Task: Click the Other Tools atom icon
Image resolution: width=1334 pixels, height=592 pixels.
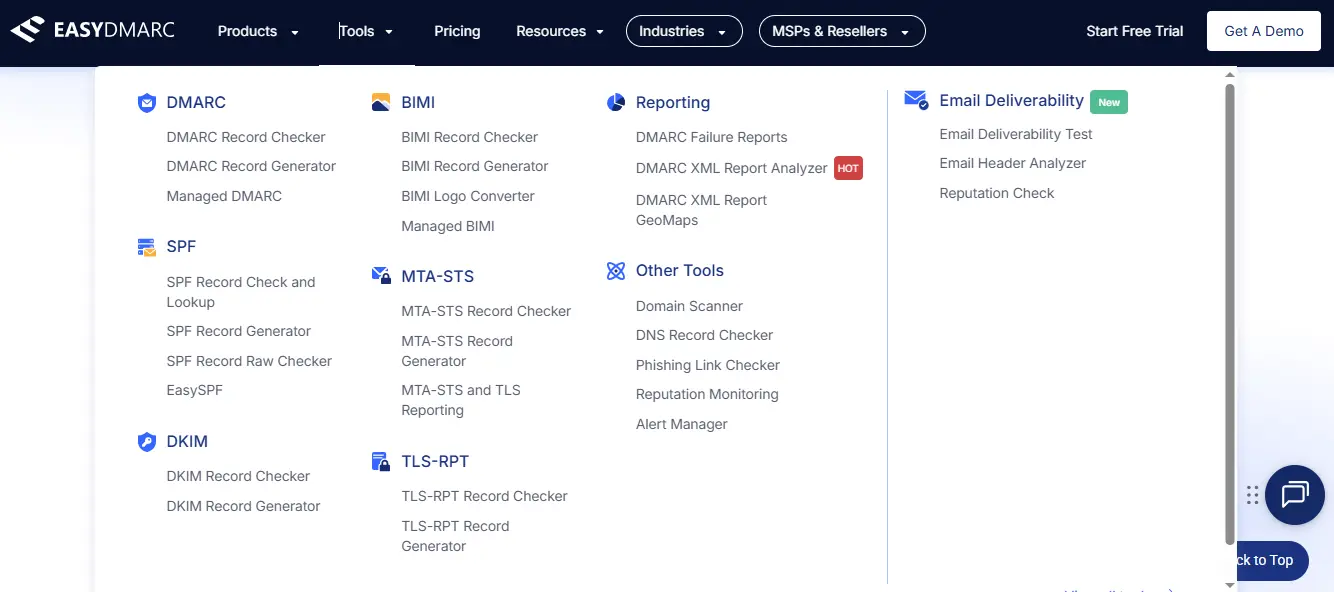Action: click(616, 271)
